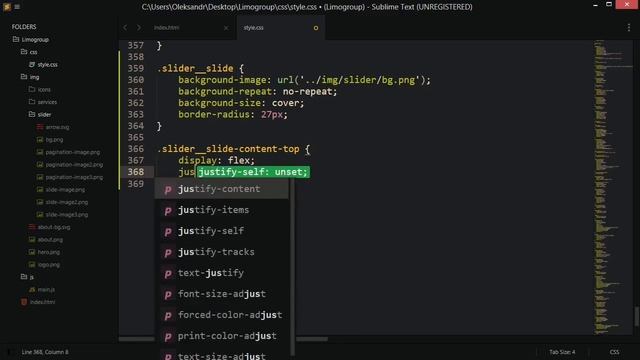Open the tab bar three-dot options menu
The width and height of the screenshot is (640, 360).
pos(629,27)
